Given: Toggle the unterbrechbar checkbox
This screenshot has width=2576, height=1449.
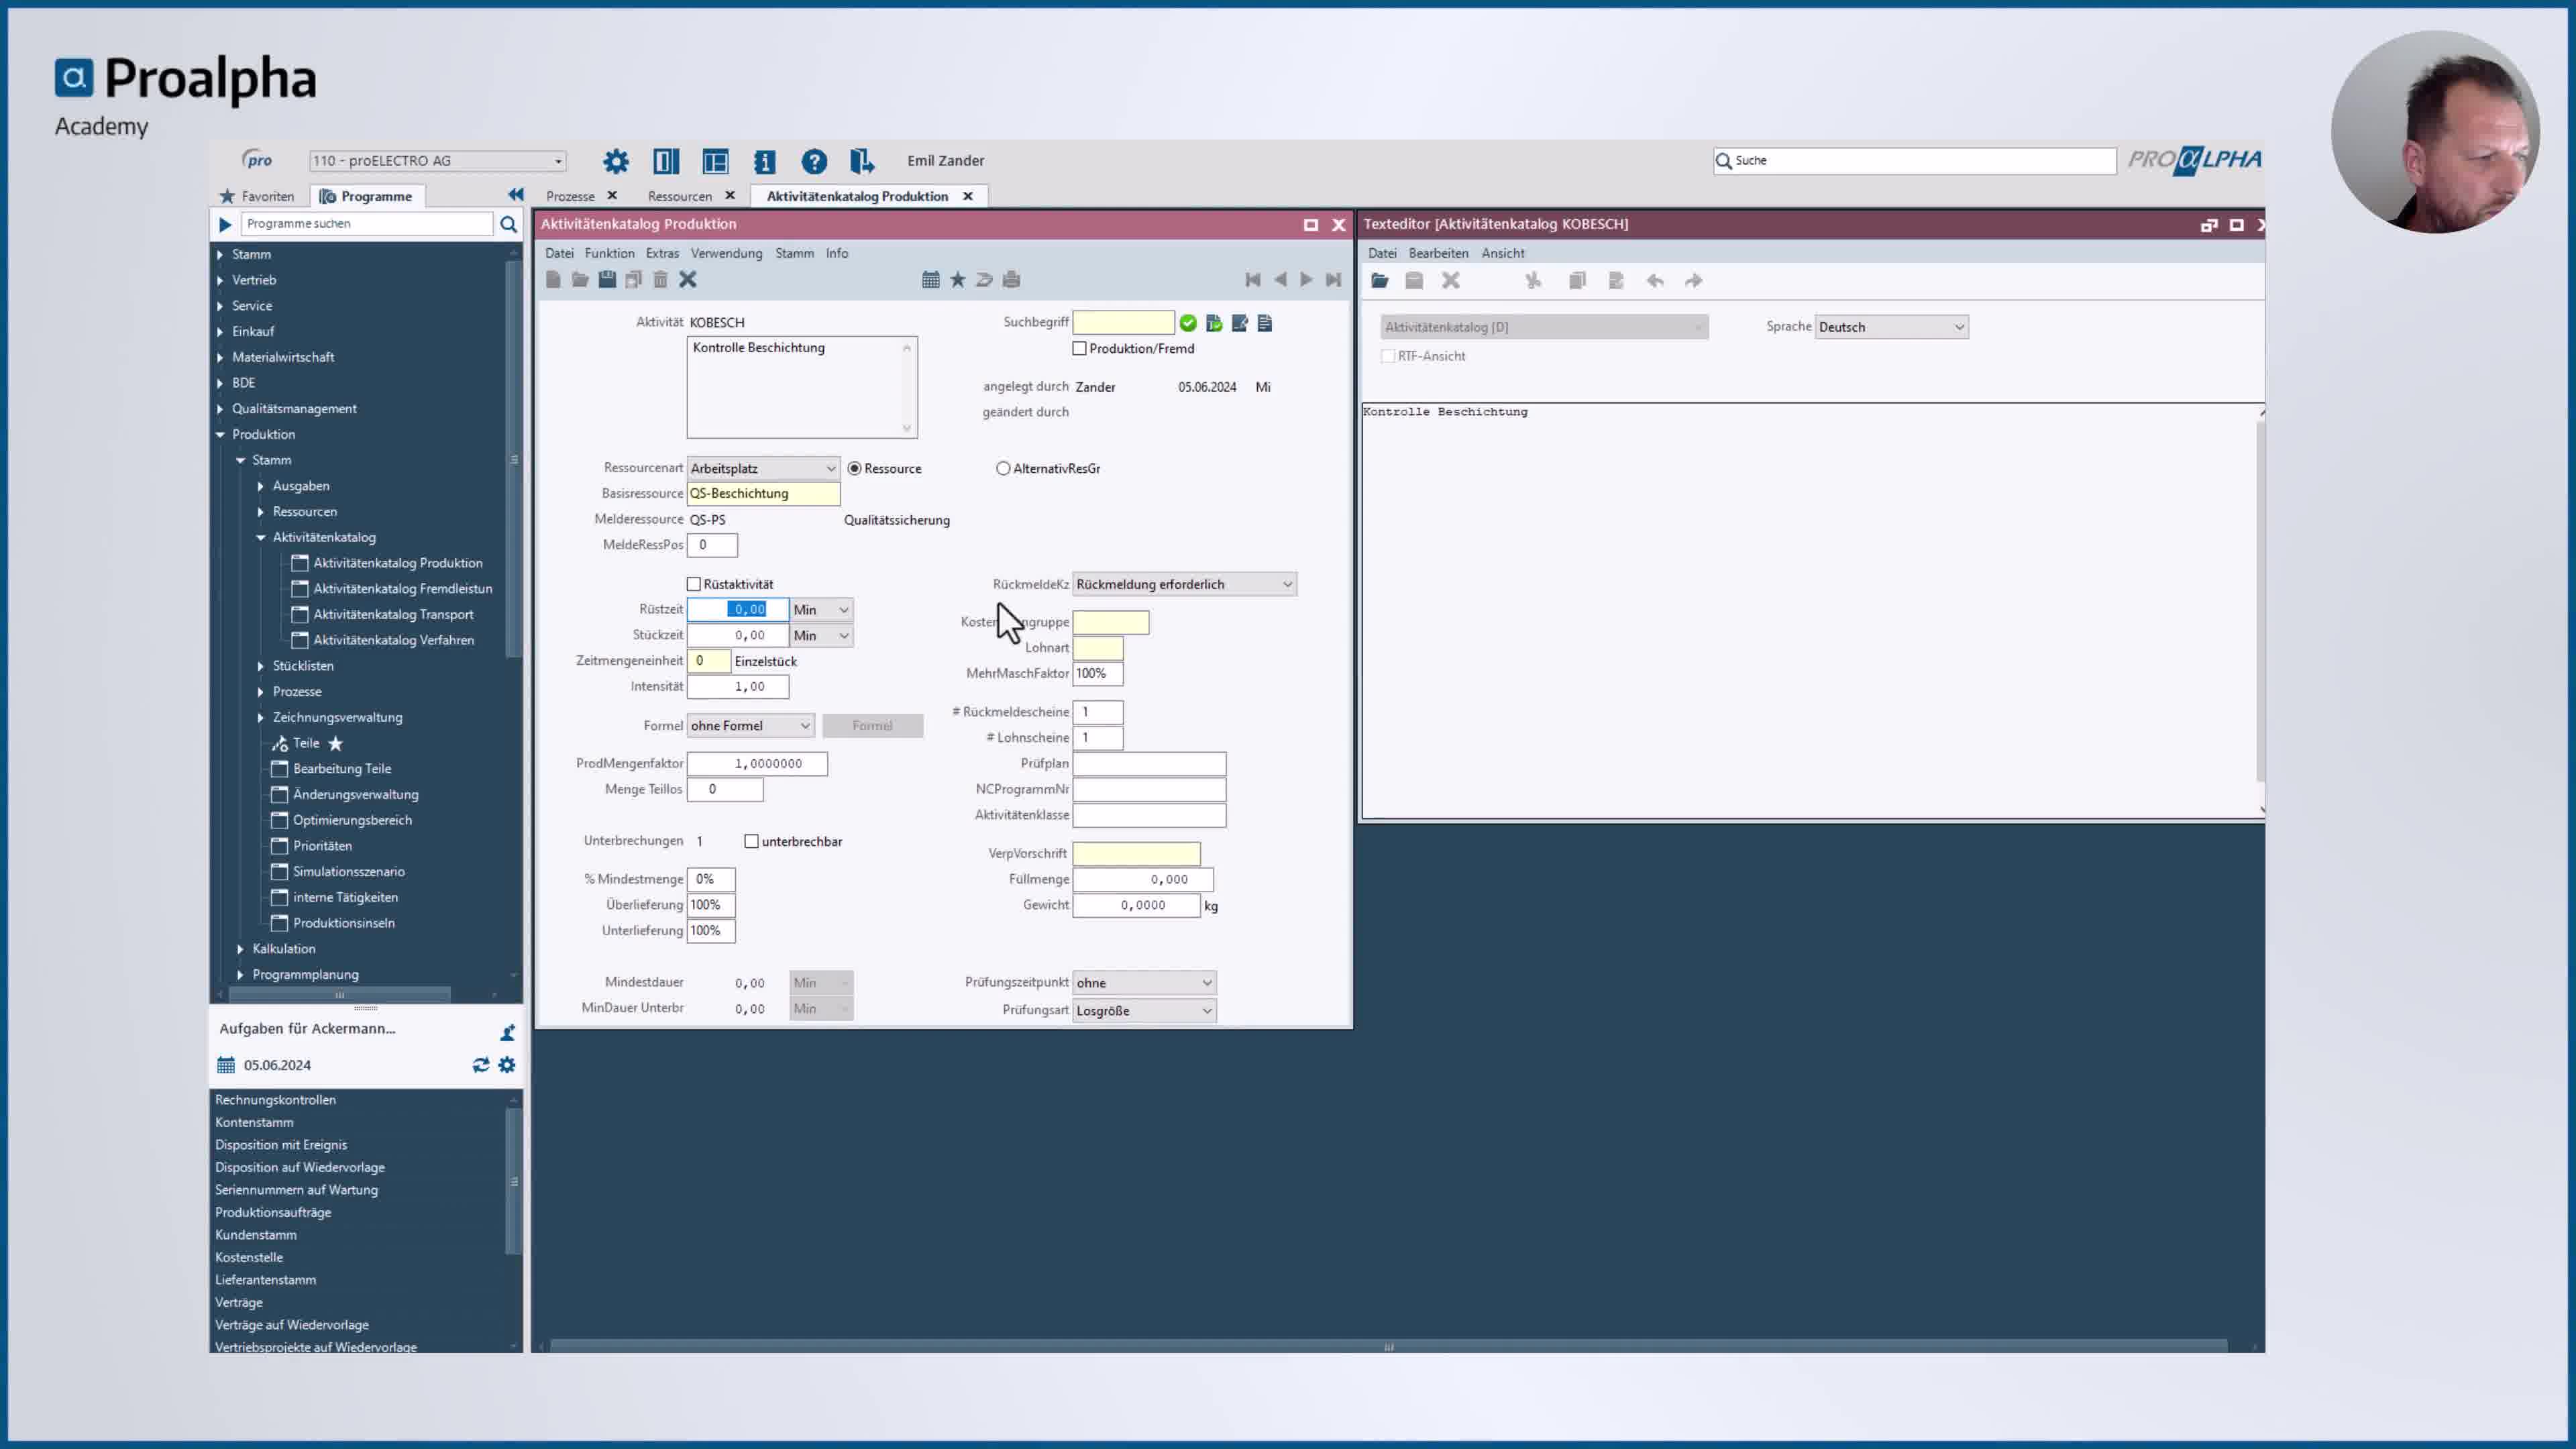Looking at the screenshot, I should (x=752, y=842).
